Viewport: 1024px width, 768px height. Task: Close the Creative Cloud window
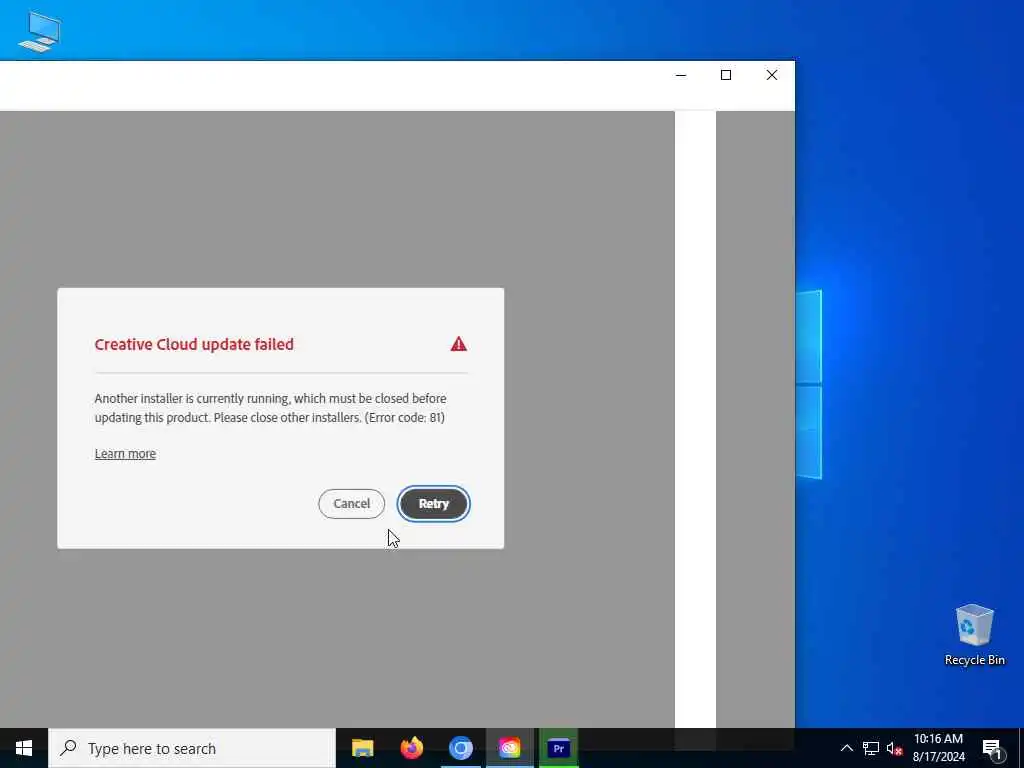point(771,75)
